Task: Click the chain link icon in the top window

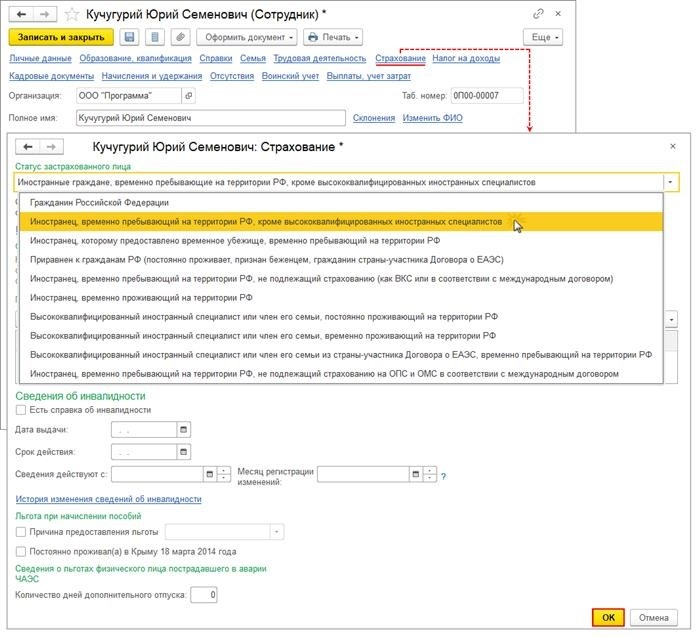Action: 538,14
